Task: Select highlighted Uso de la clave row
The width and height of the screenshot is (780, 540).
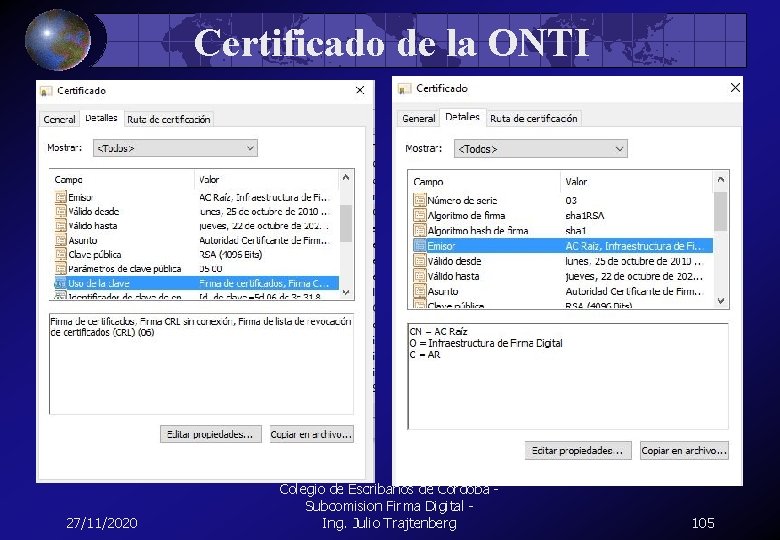Action: 196,283
